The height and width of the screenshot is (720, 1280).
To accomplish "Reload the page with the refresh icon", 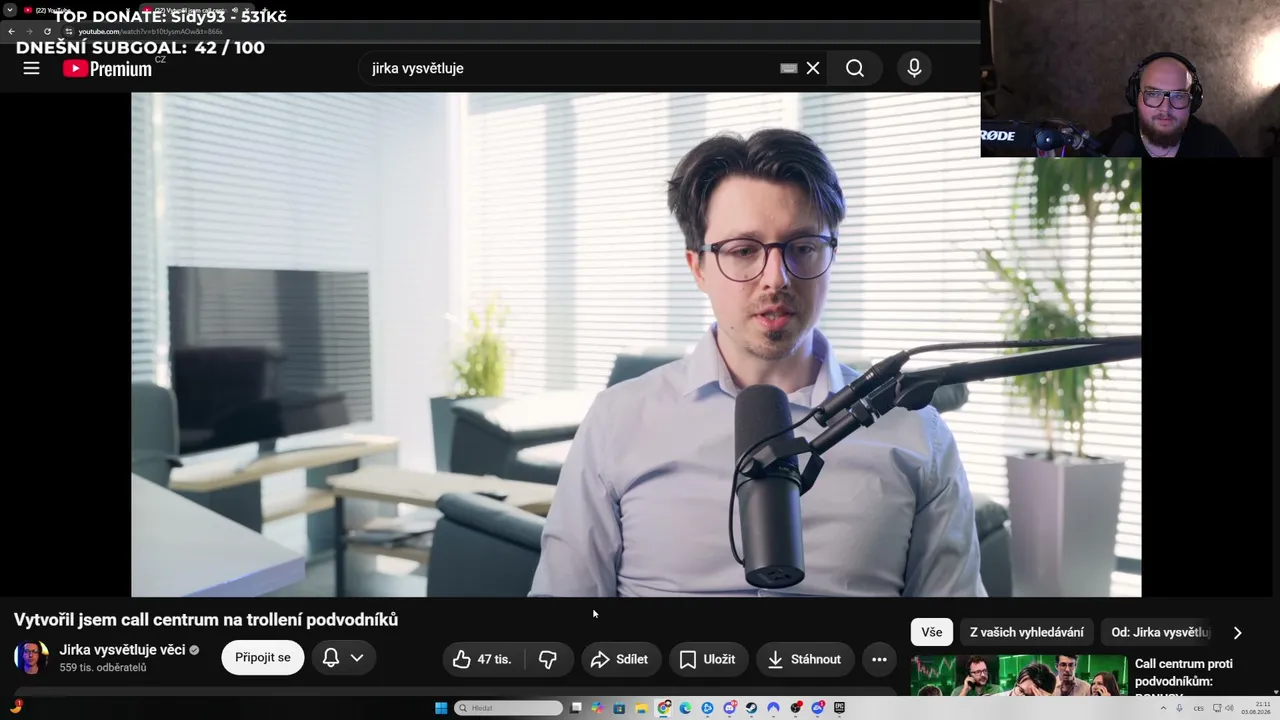I will coord(47,31).
